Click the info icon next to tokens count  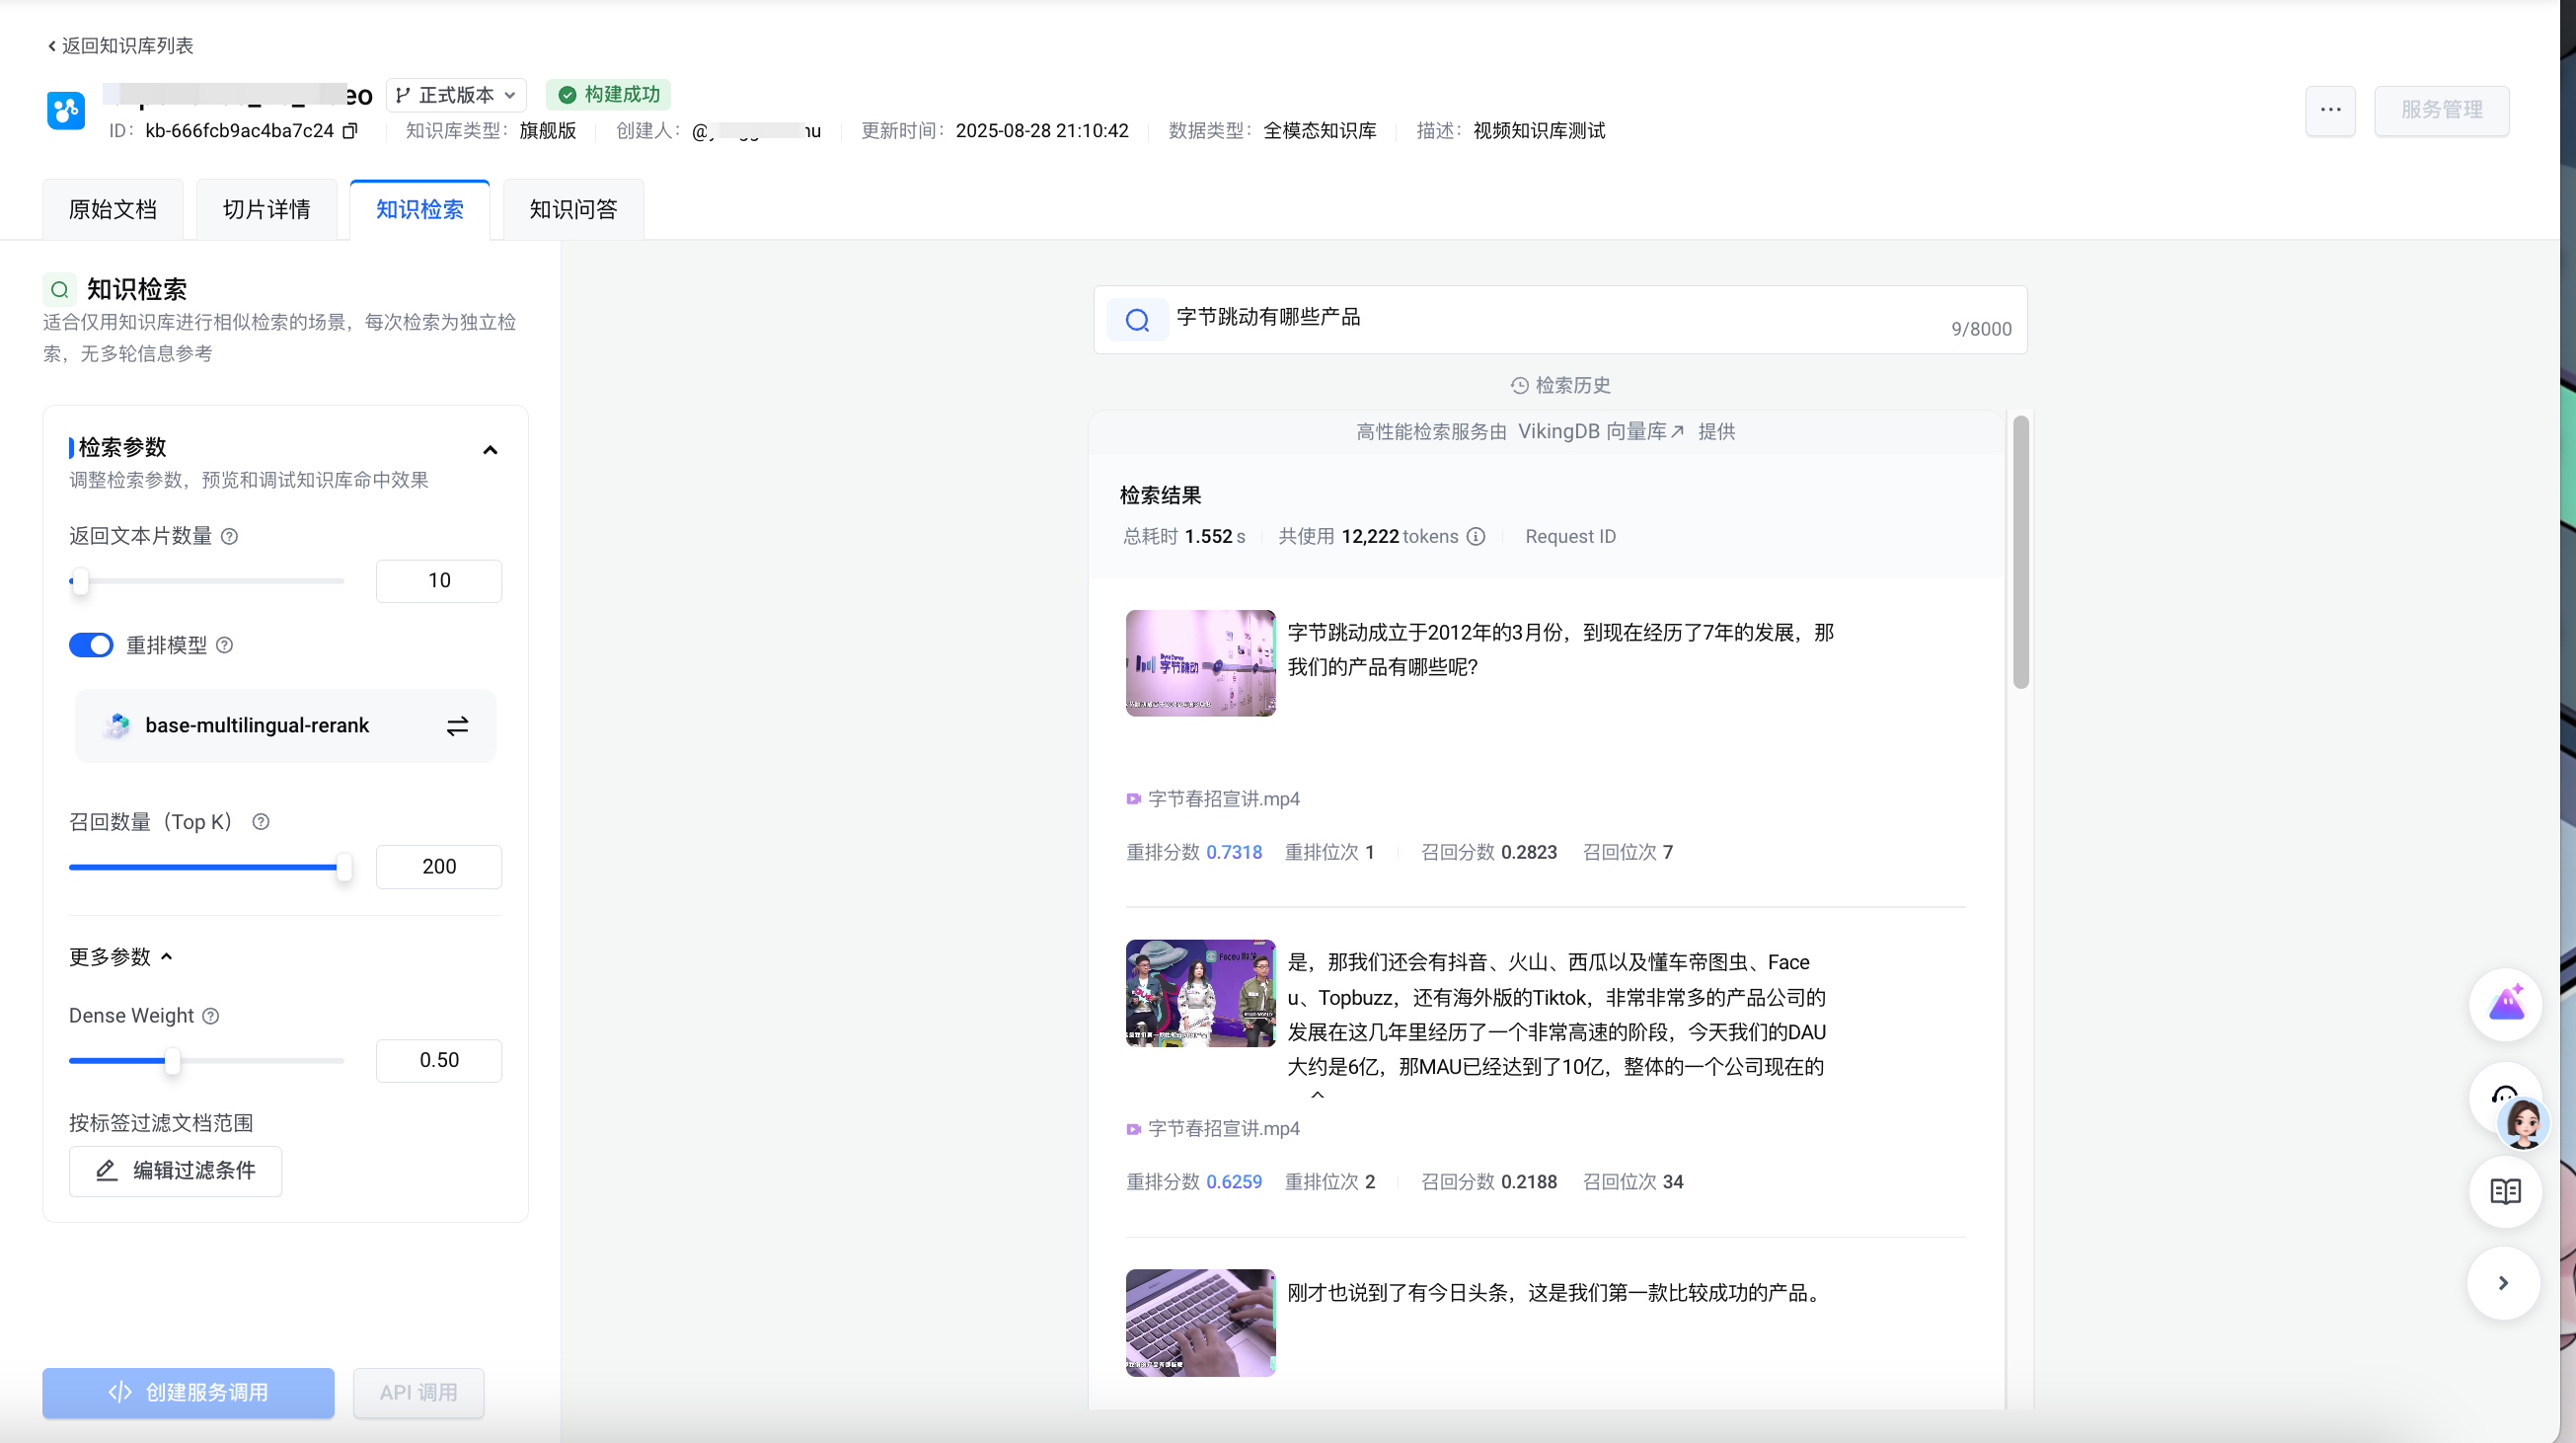coord(1476,537)
